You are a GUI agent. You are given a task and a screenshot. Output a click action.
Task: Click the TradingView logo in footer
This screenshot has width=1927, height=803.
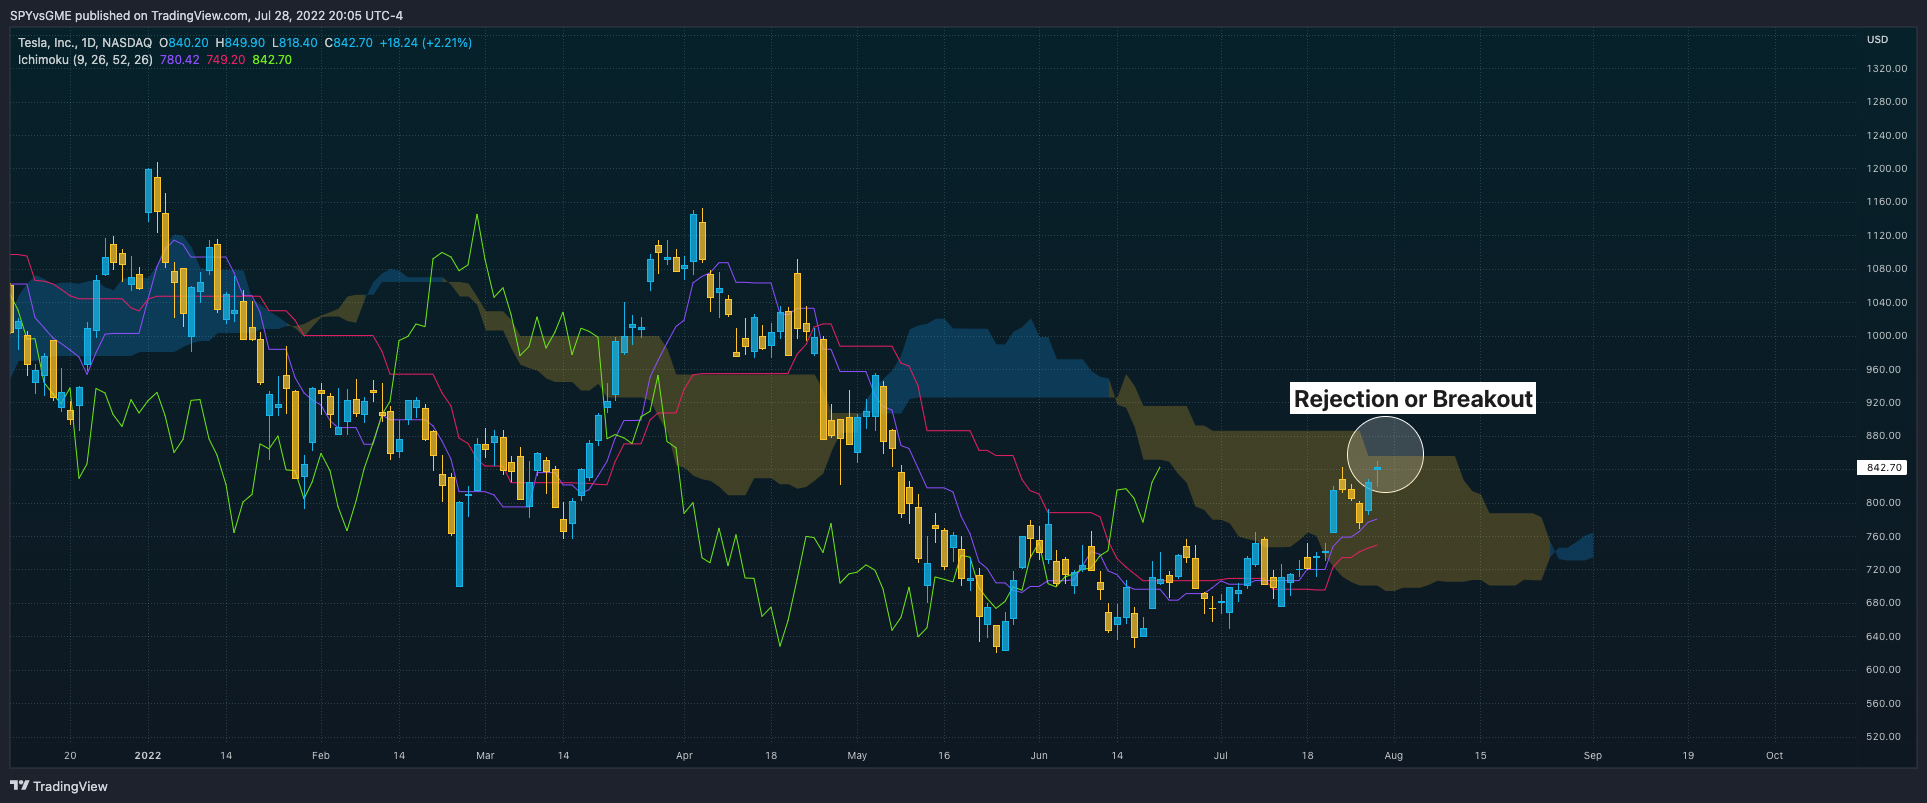[x=59, y=786]
